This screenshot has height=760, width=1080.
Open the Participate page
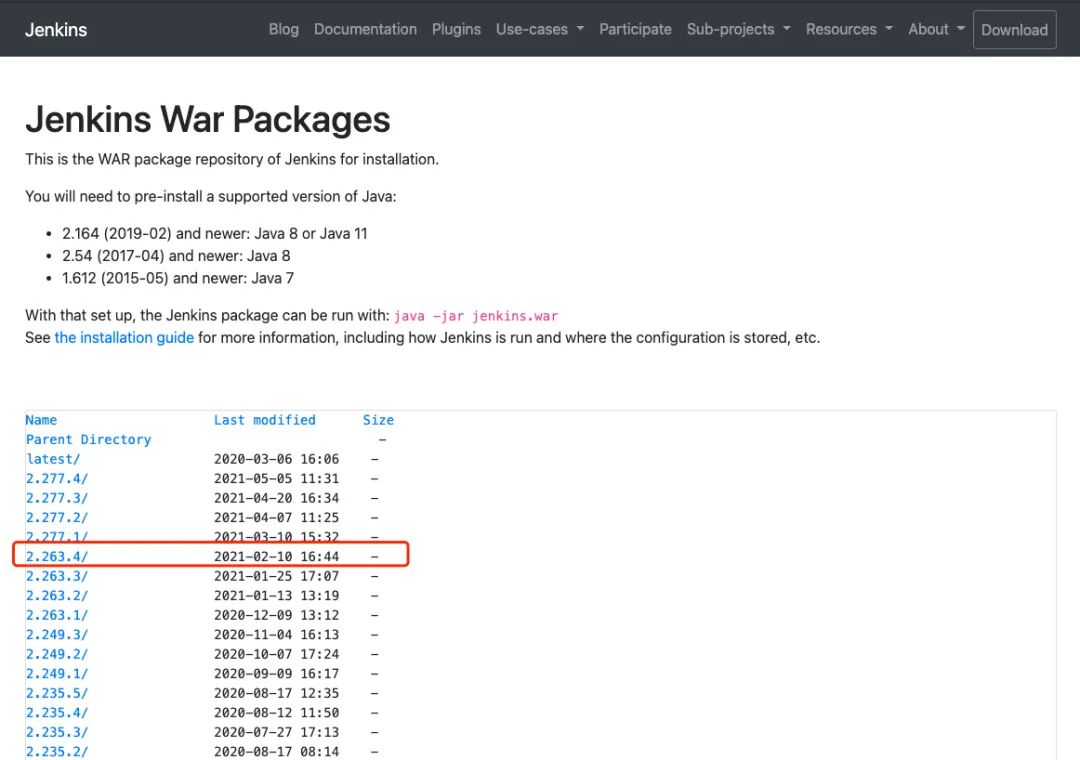pos(635,29)
